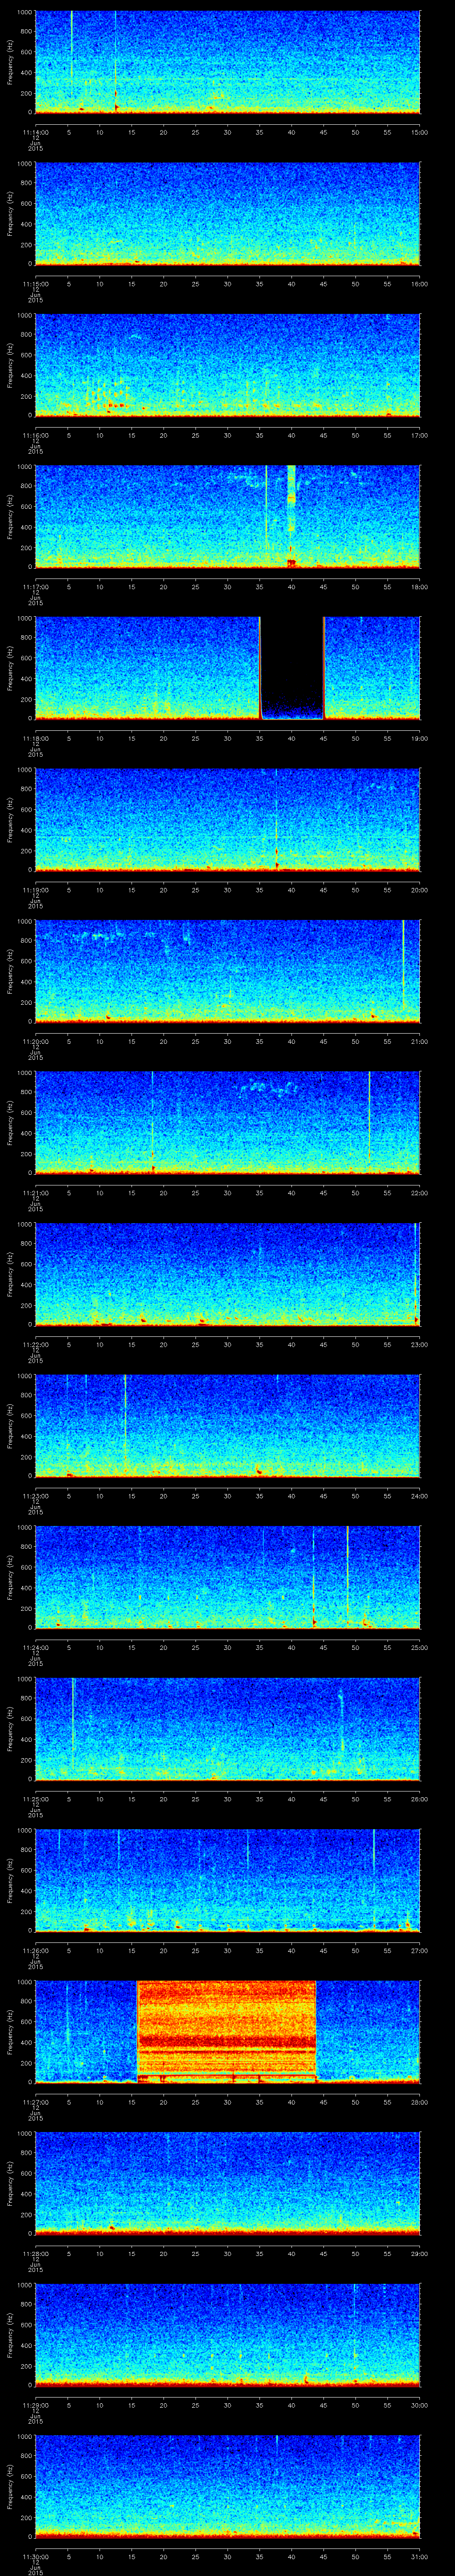Image resolution: width=455 pixels, height=2576 pixels.
Task: Open the spectrogram starting at 11:14:00
Action: coord(227,62)
